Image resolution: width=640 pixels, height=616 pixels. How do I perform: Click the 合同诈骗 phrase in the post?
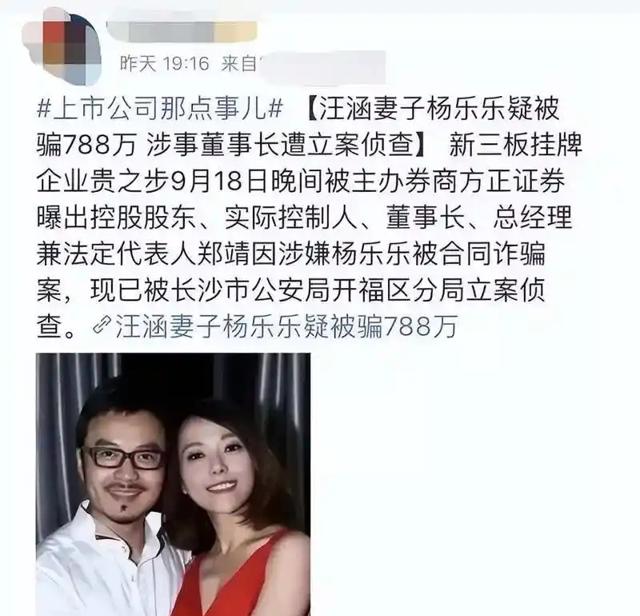(x=491, y=254)
